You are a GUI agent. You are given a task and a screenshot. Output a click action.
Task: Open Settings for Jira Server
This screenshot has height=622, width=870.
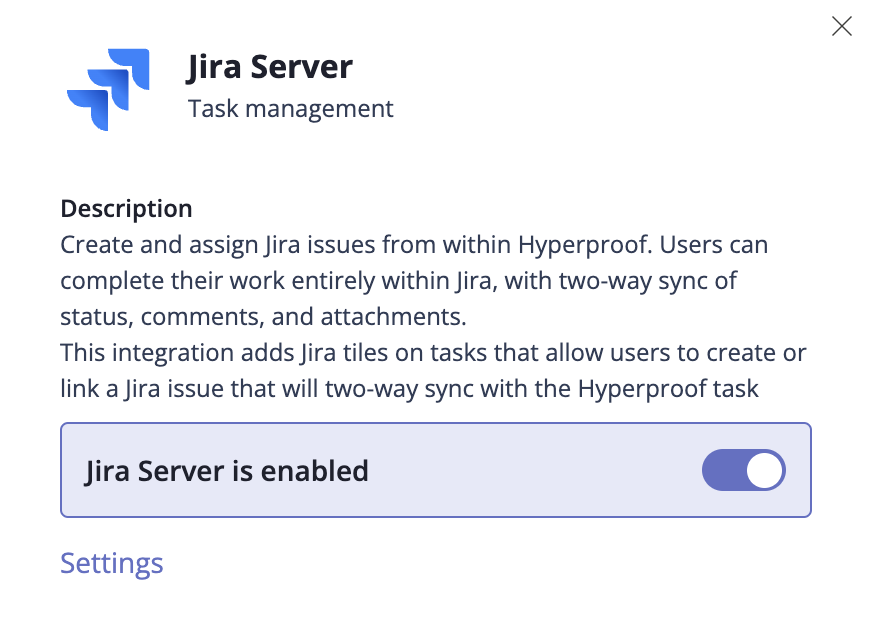[x=111, y=563]
